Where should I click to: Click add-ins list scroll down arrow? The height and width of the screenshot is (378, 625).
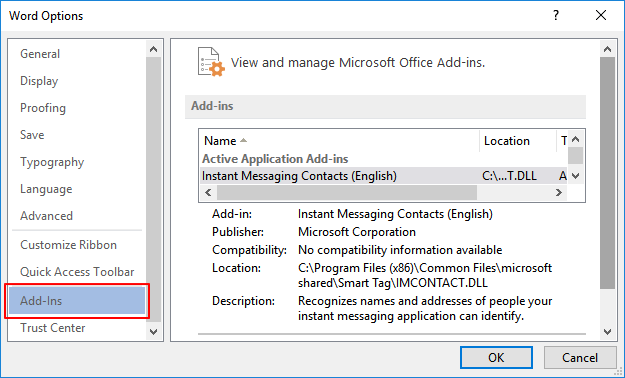pyautogui.click(x=576, y=175)
